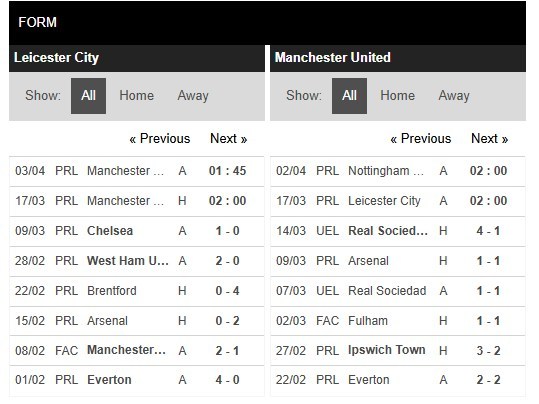Select Leicester City's All filter tab
This screenshot has height=404, width=539.
88,96
